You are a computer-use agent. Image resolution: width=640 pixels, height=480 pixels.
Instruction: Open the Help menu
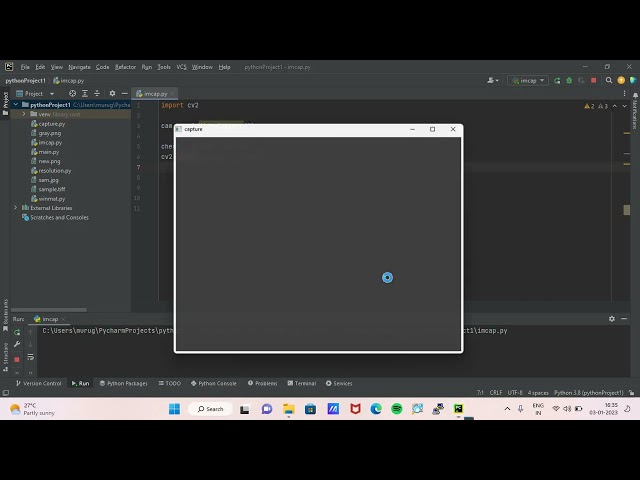(224, 67)
